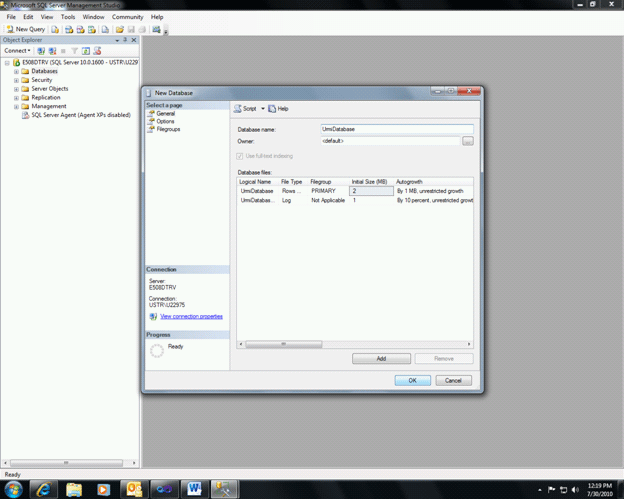Expand the Management folder
This screenshot has height=499, width=624.
pyautogui.click(x=16, y=107)
